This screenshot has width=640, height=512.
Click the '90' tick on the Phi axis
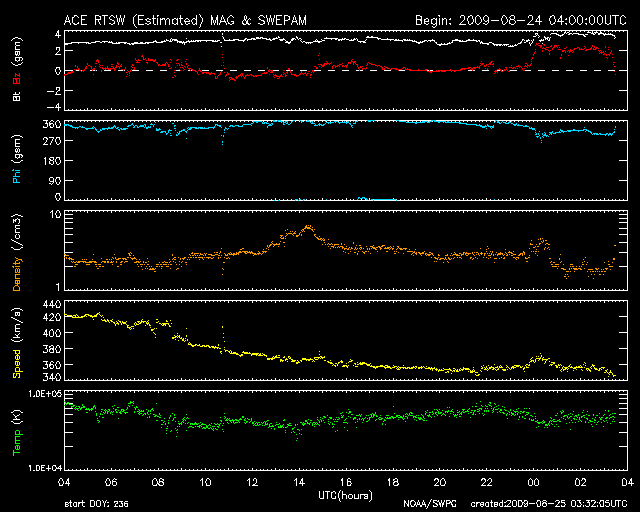(x=55, y=181)
